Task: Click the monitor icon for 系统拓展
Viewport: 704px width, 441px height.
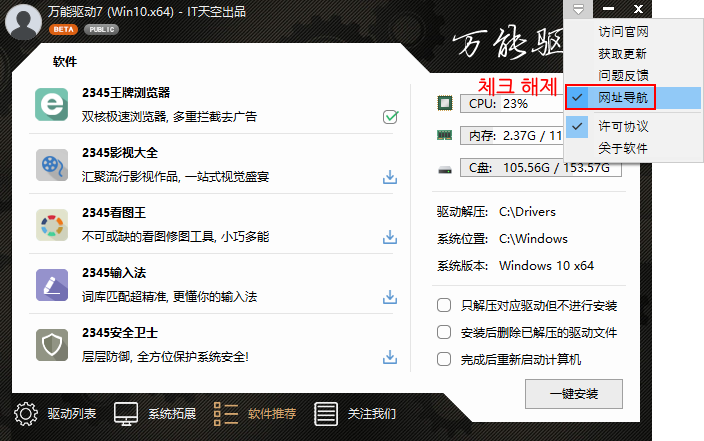Action: click(126, 414)
